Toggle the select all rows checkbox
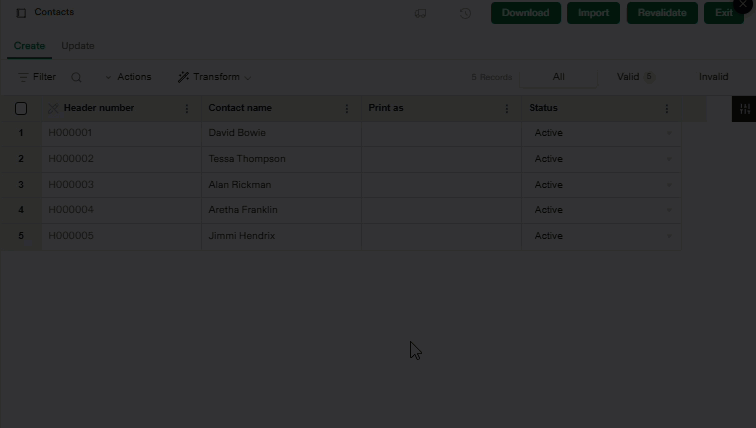The height and width of the screenshot is (428, 756). pyautogui.click(x=21, y=109)
